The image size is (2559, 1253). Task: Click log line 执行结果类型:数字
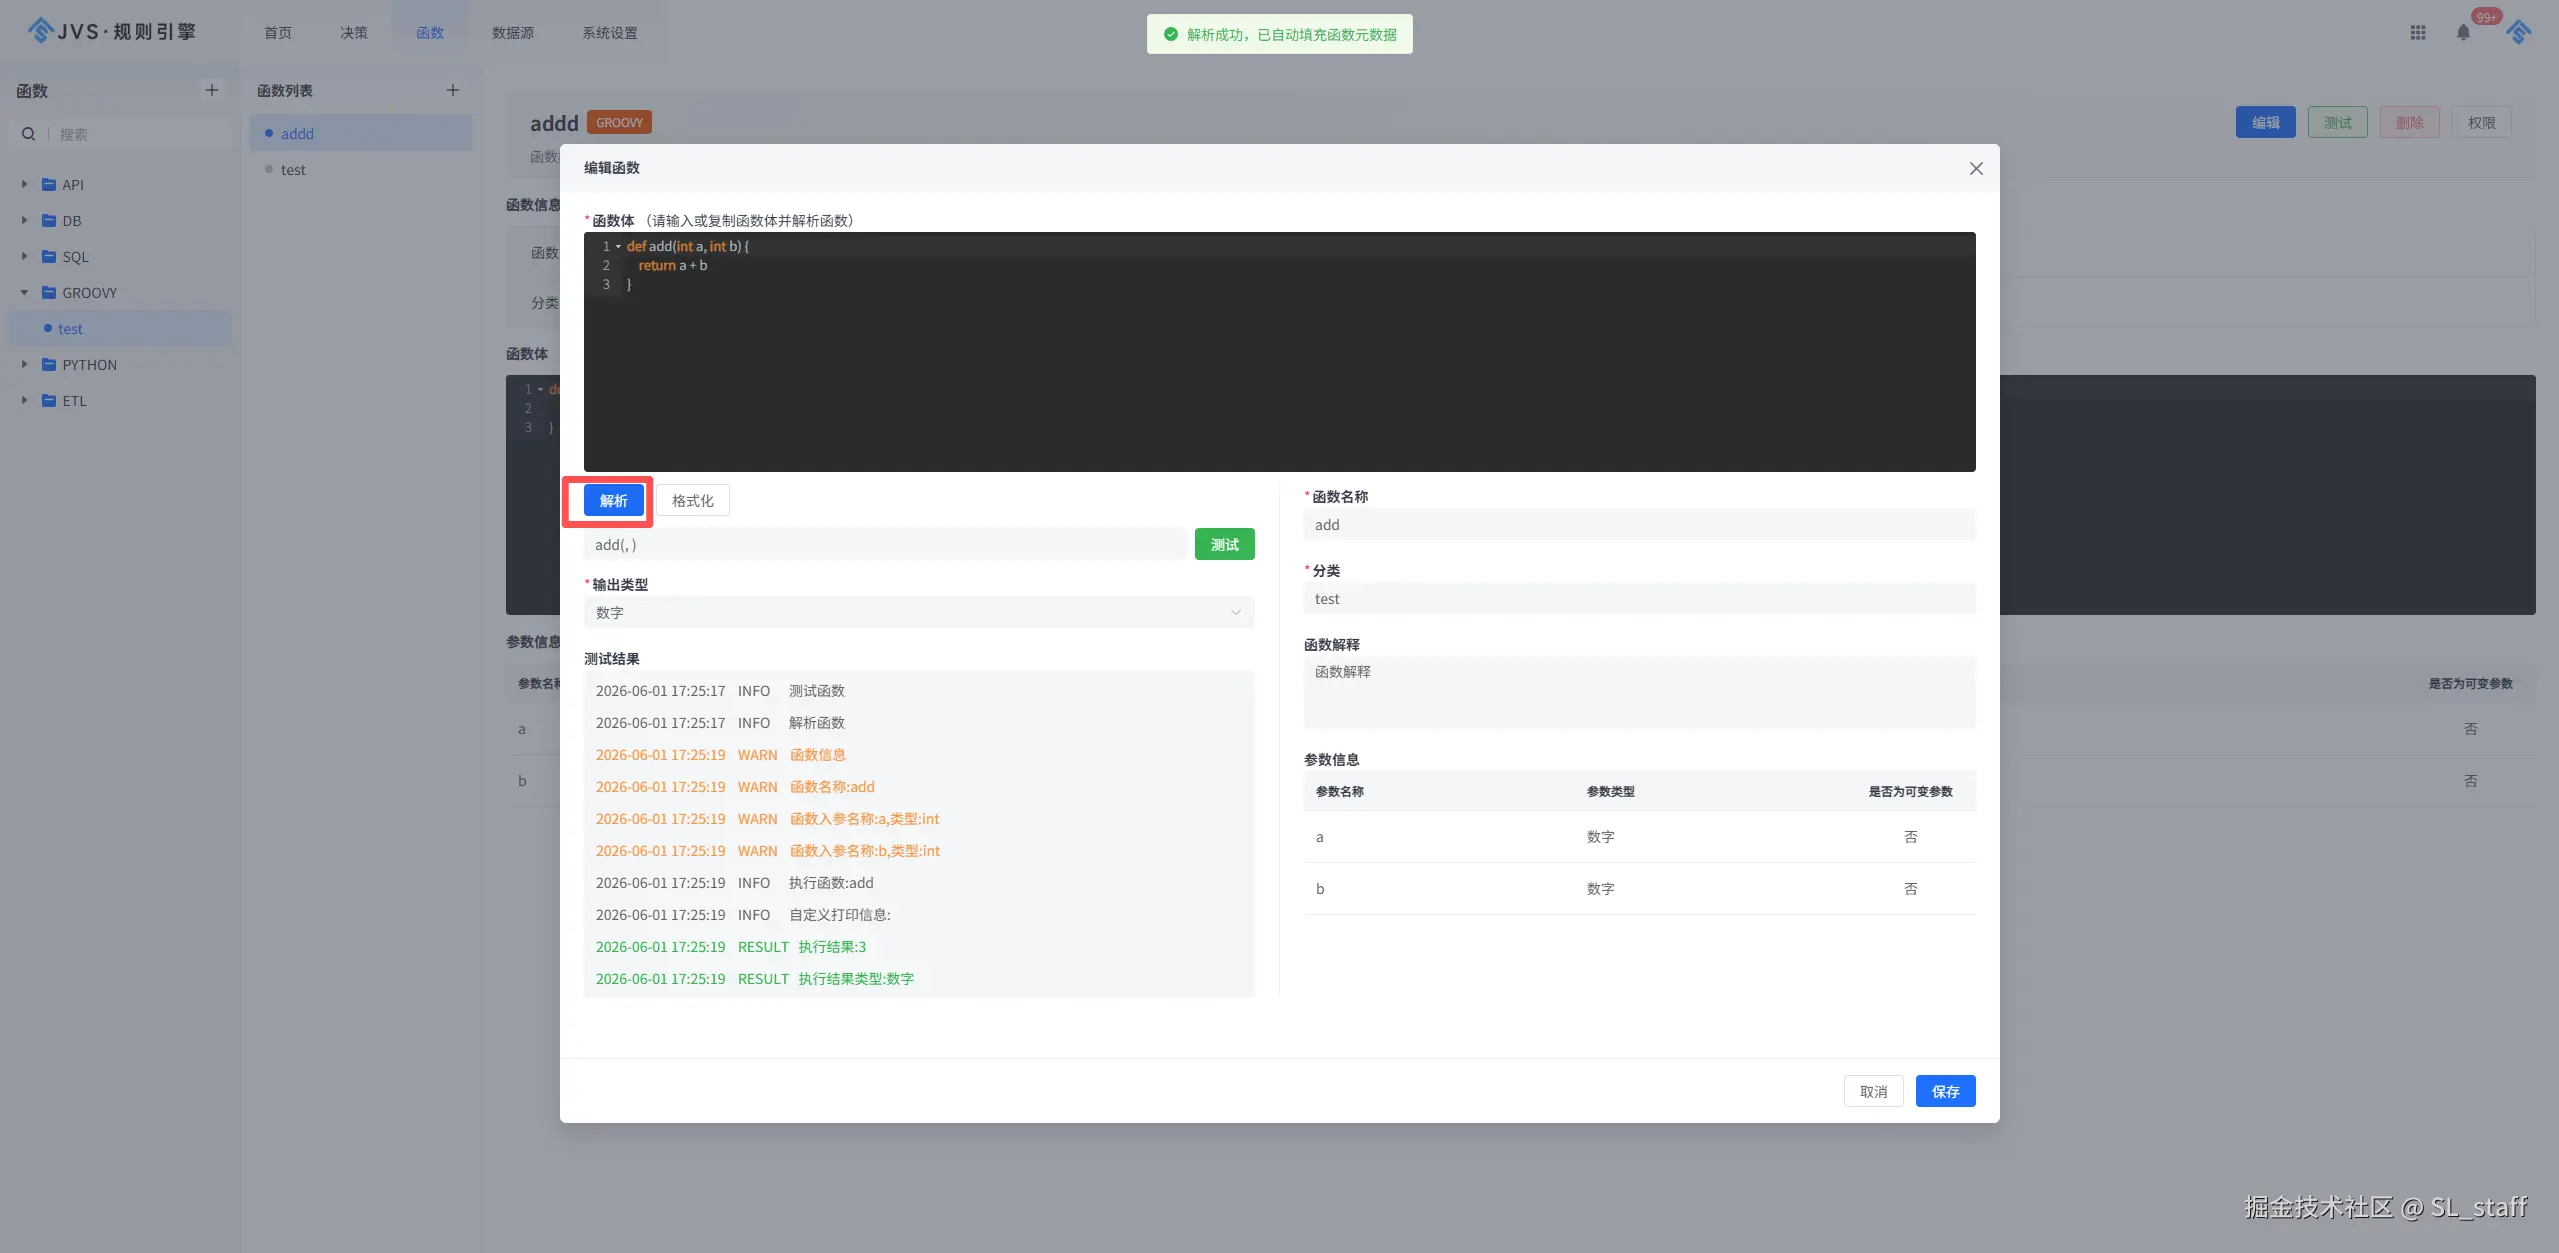(755, 979)
